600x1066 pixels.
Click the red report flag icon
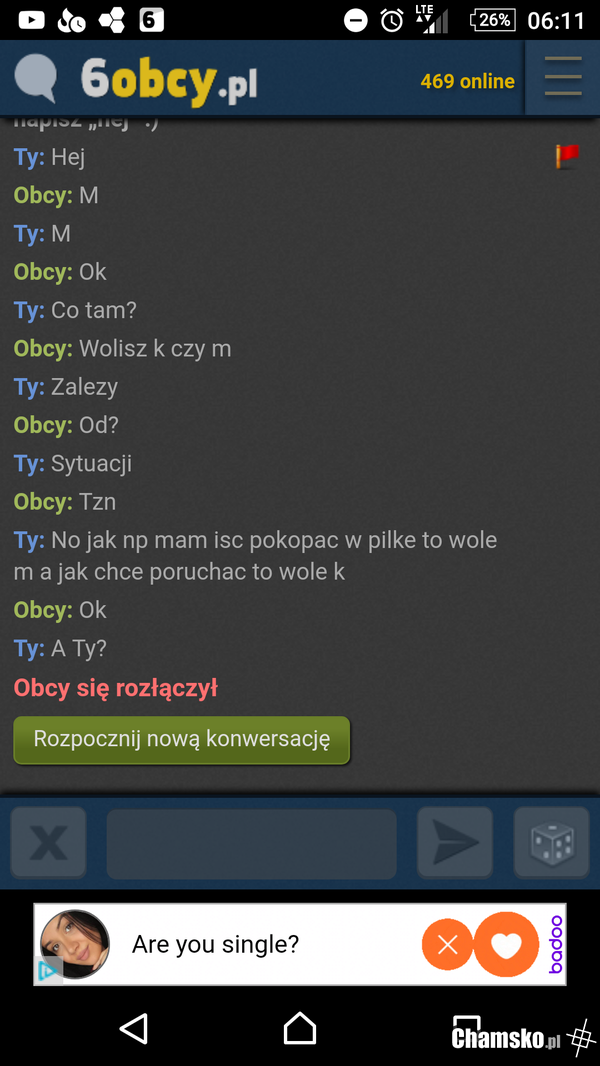pyautogui.click(x=567, y=156)
